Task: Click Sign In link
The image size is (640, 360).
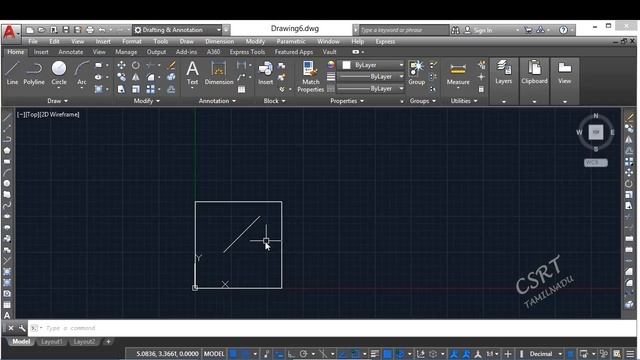Action: pyautogui.click(x=483, y=30)
